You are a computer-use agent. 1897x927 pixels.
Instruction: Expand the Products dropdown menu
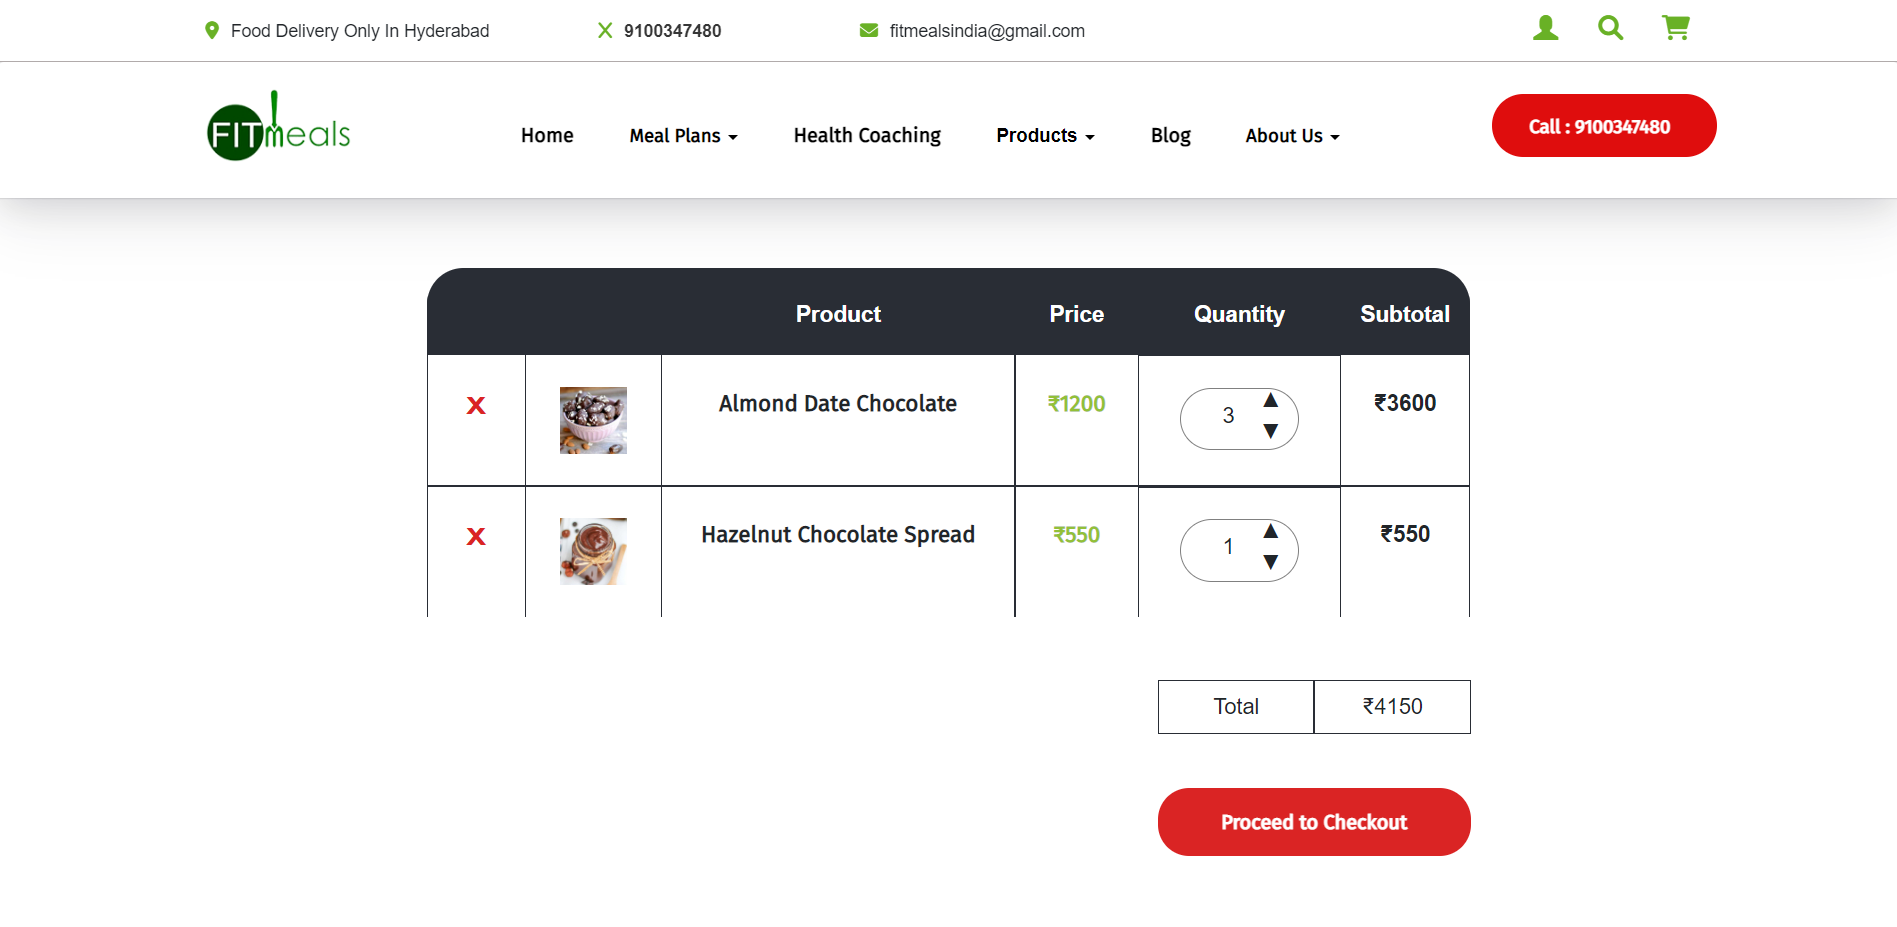pos(1045,136)
